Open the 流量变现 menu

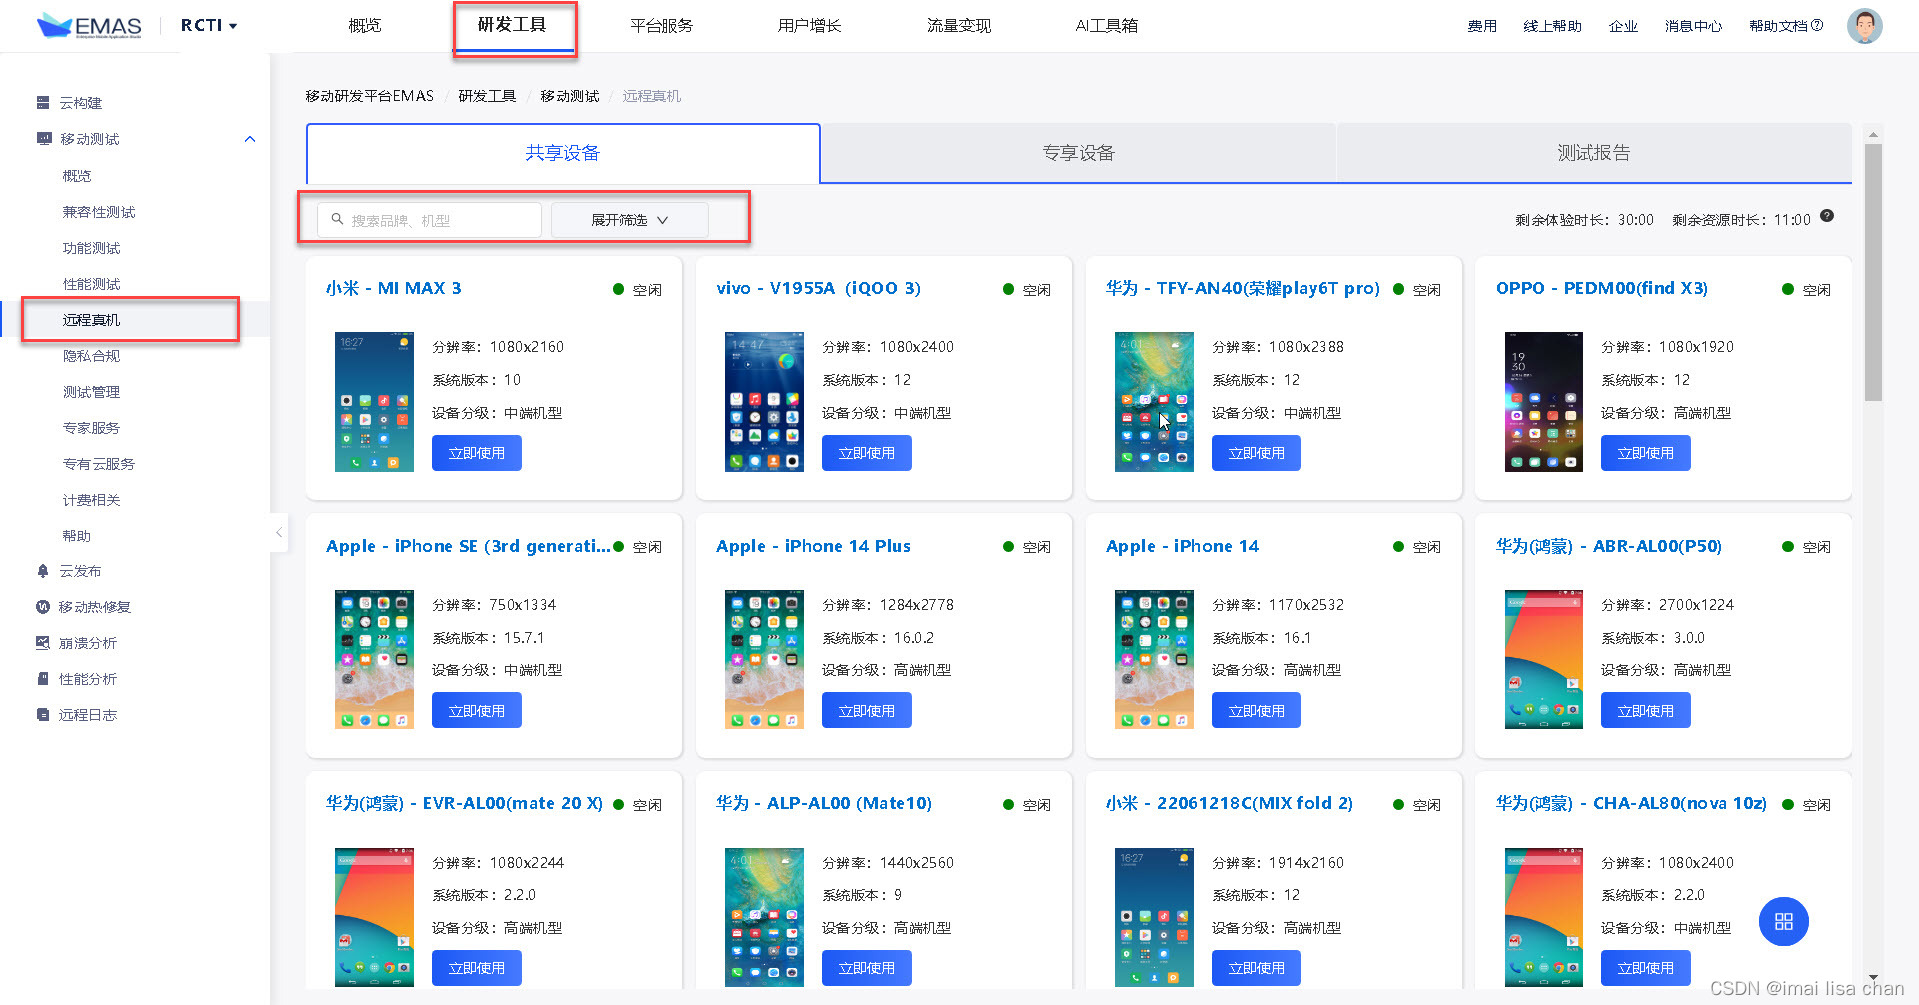[958, 25]
